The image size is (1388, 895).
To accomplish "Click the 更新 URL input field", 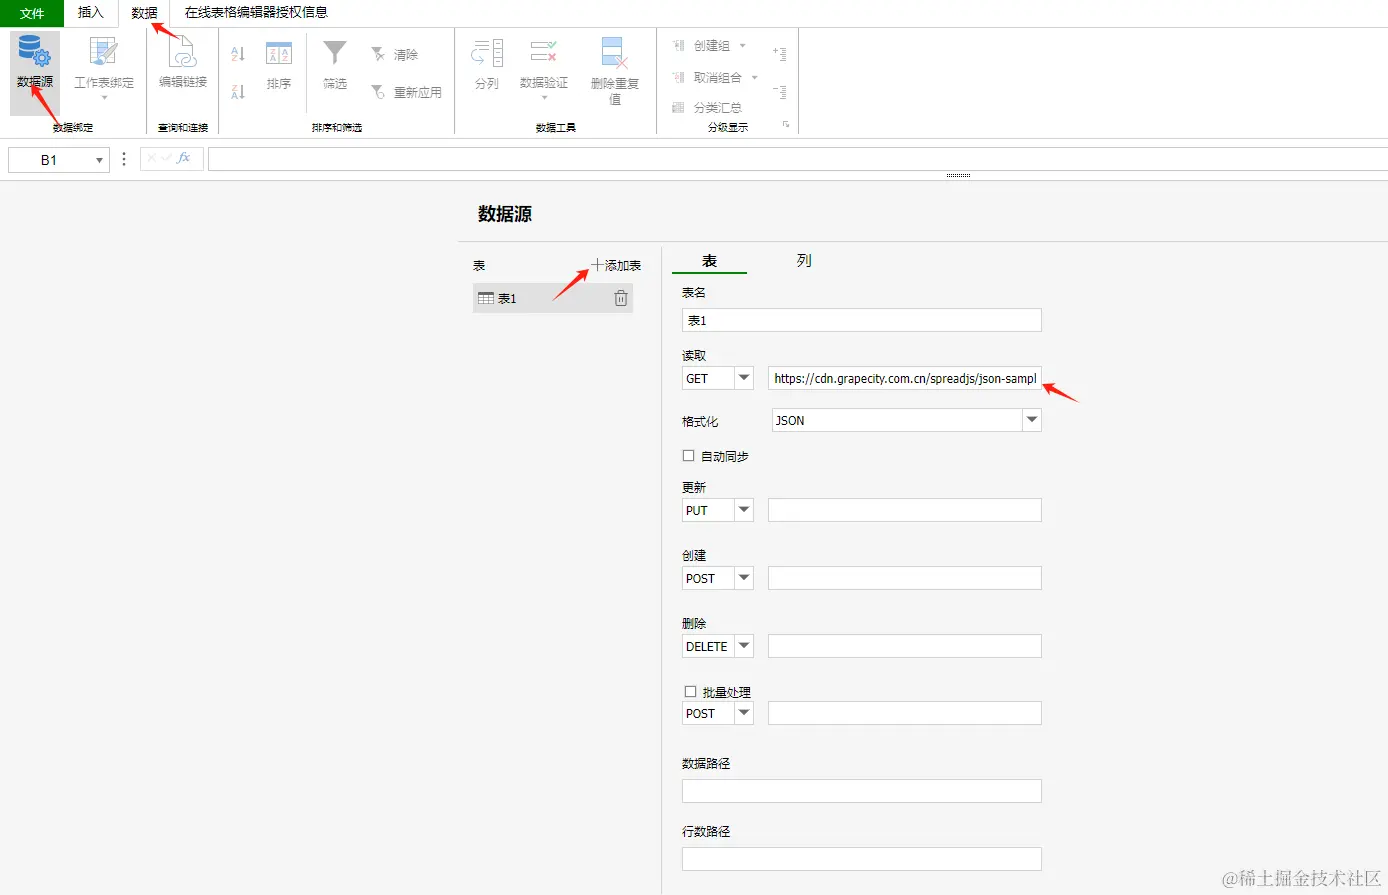I will click(x=905, y=510).
